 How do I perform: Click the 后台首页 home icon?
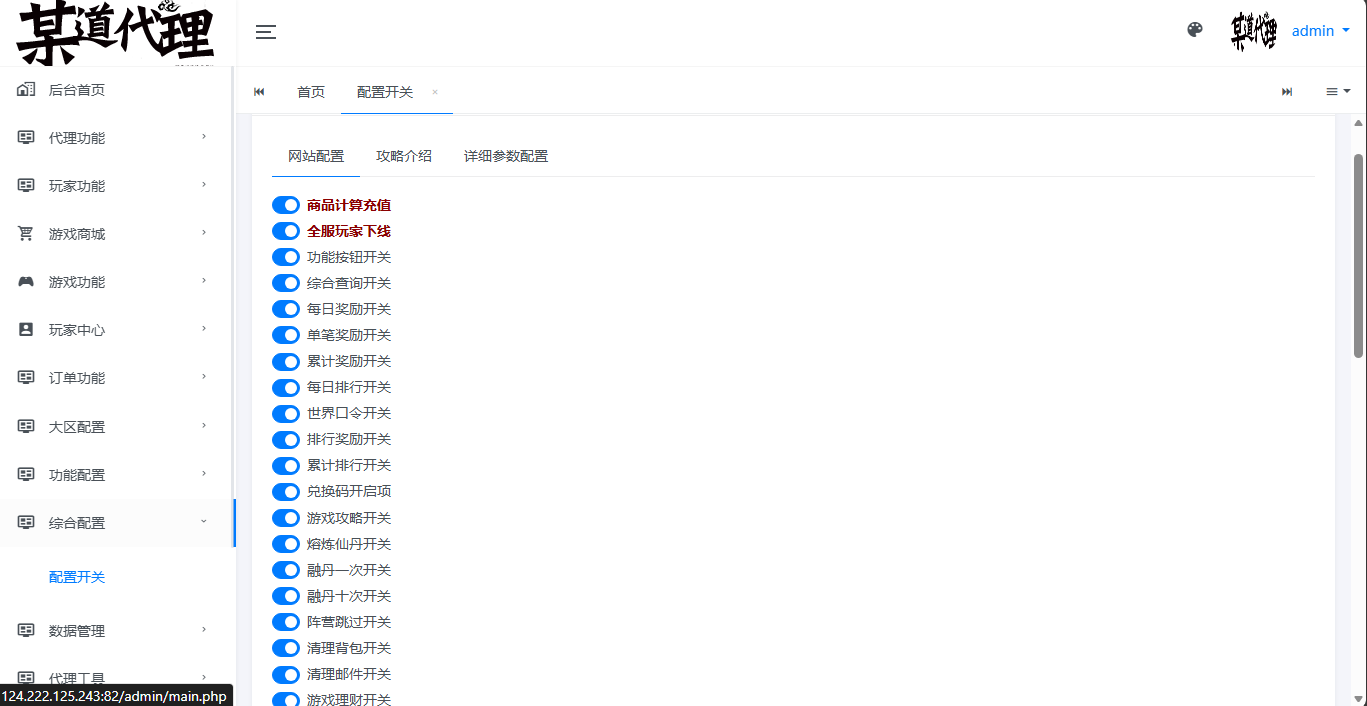coord(26,90)
